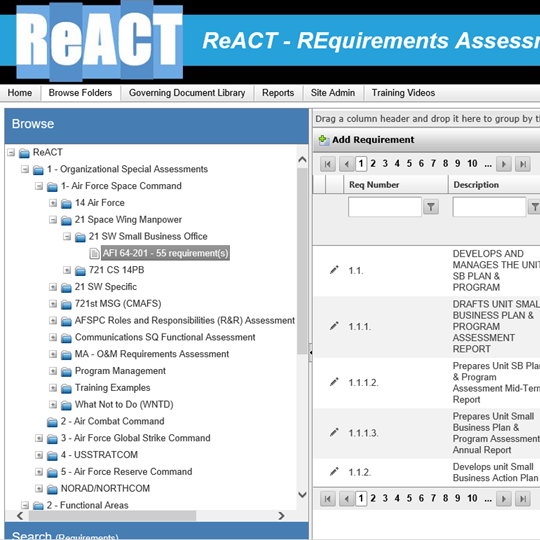The height and width of the screenshot is (540, 540).
Task: Go to last page in top pager
Action: 522,164
